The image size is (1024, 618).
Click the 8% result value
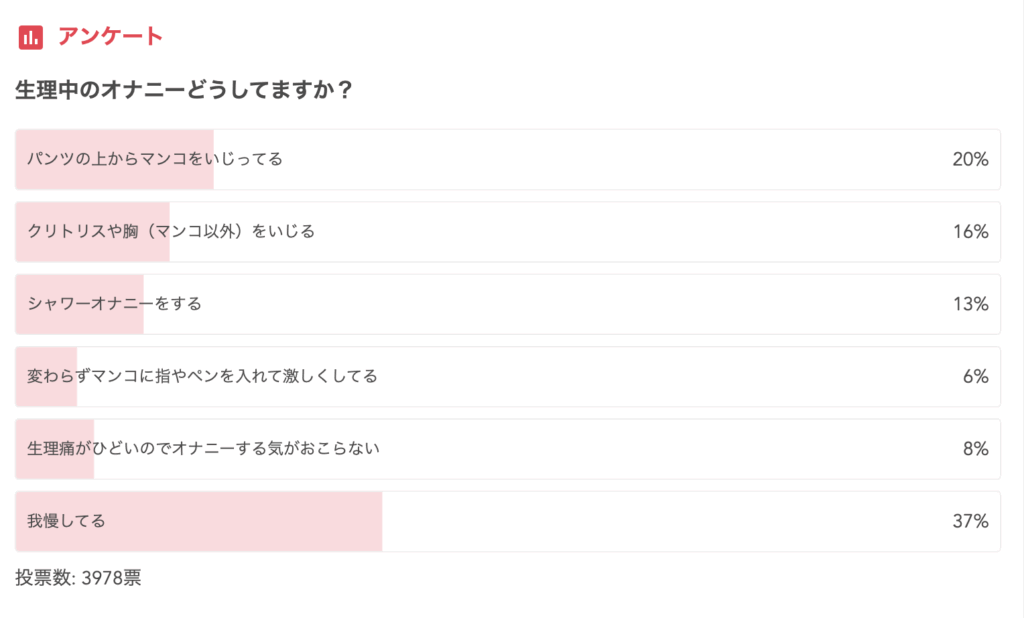(x=975, y=449)
